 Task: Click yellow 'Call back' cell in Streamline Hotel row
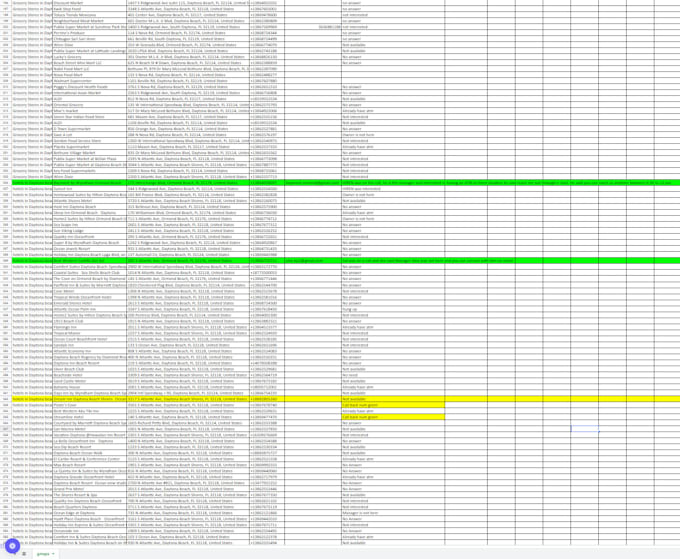(x=393, y=417)
